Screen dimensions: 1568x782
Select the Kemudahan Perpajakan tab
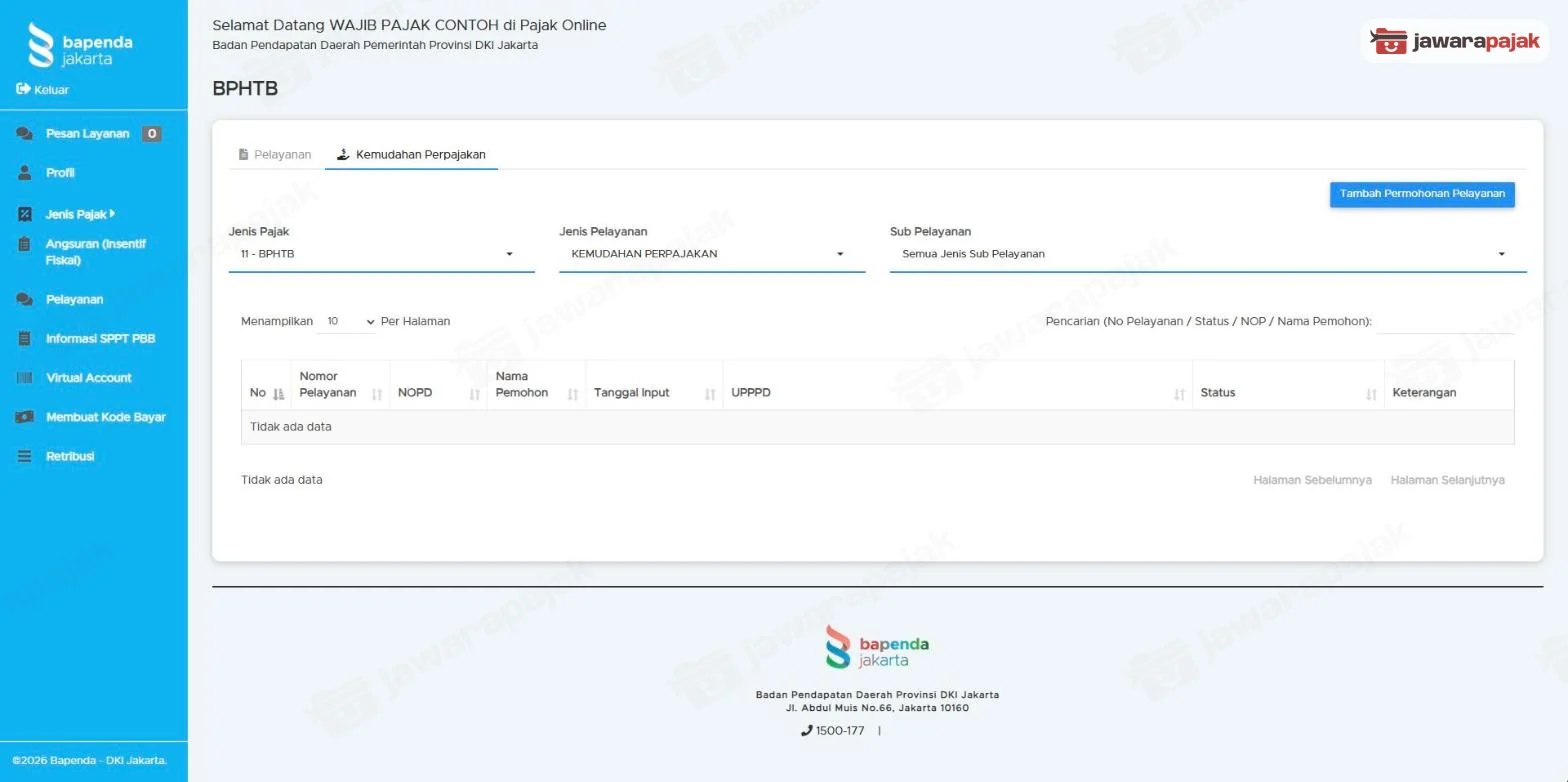click(x=411, y=155)
